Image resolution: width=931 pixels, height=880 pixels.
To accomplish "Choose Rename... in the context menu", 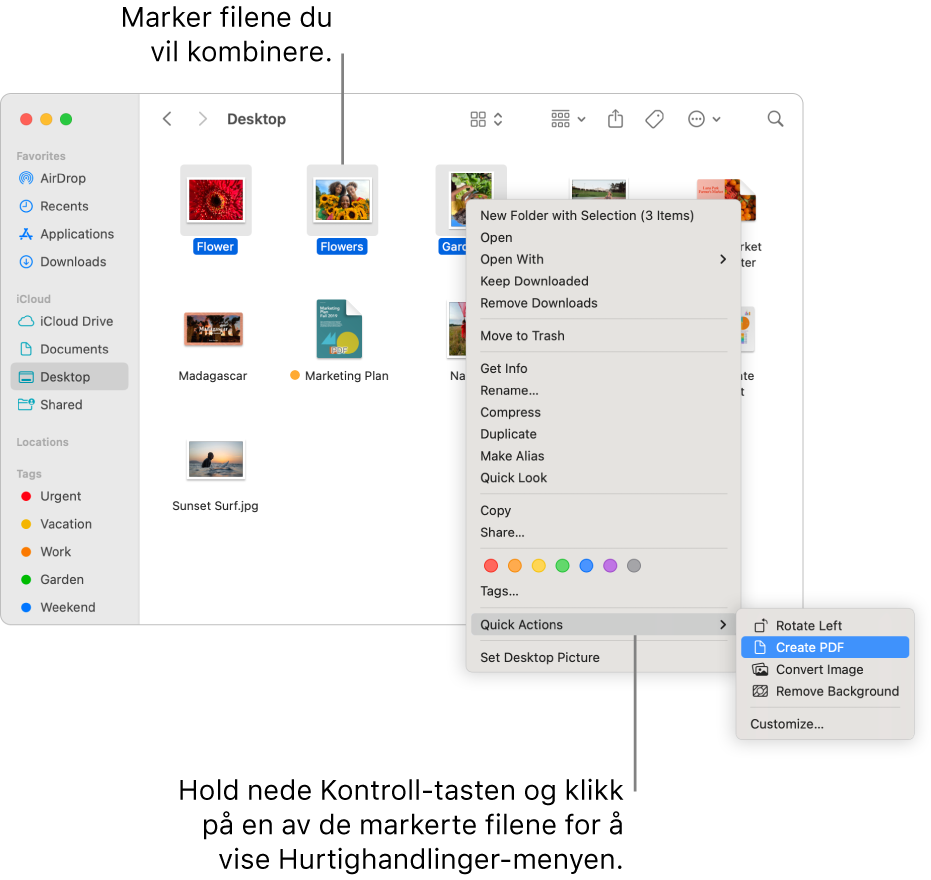I will (603, 391).
